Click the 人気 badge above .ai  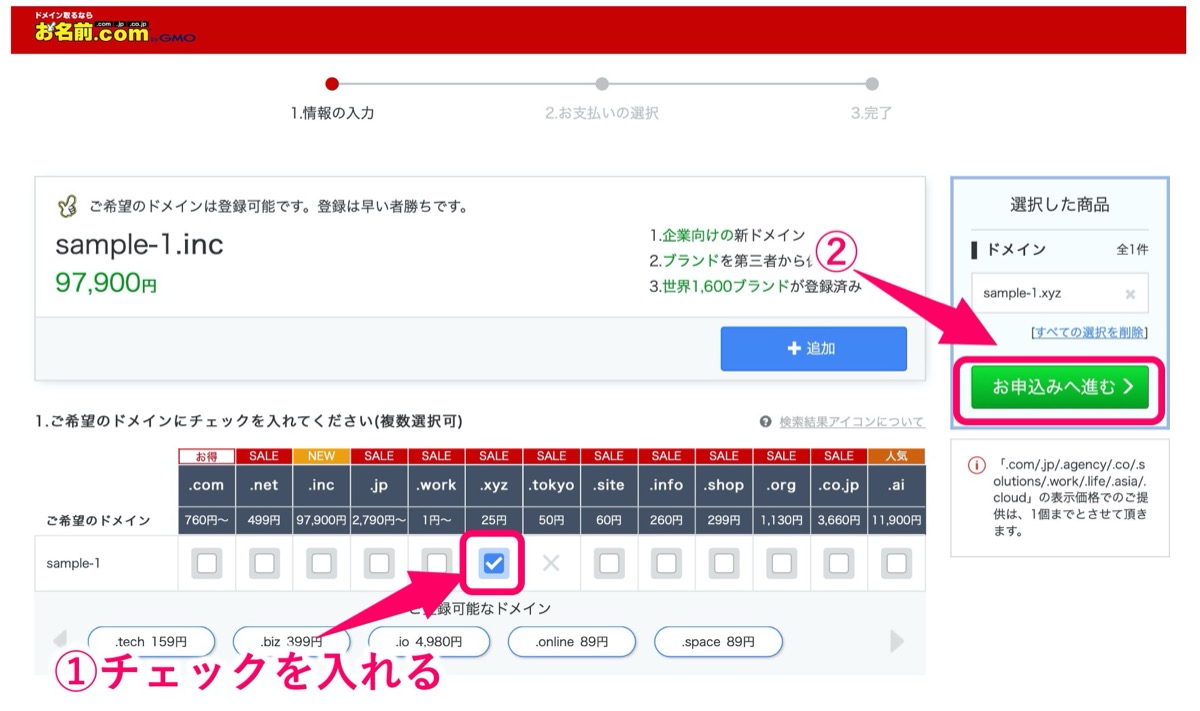pyautogui.click(x=897, y=456)
